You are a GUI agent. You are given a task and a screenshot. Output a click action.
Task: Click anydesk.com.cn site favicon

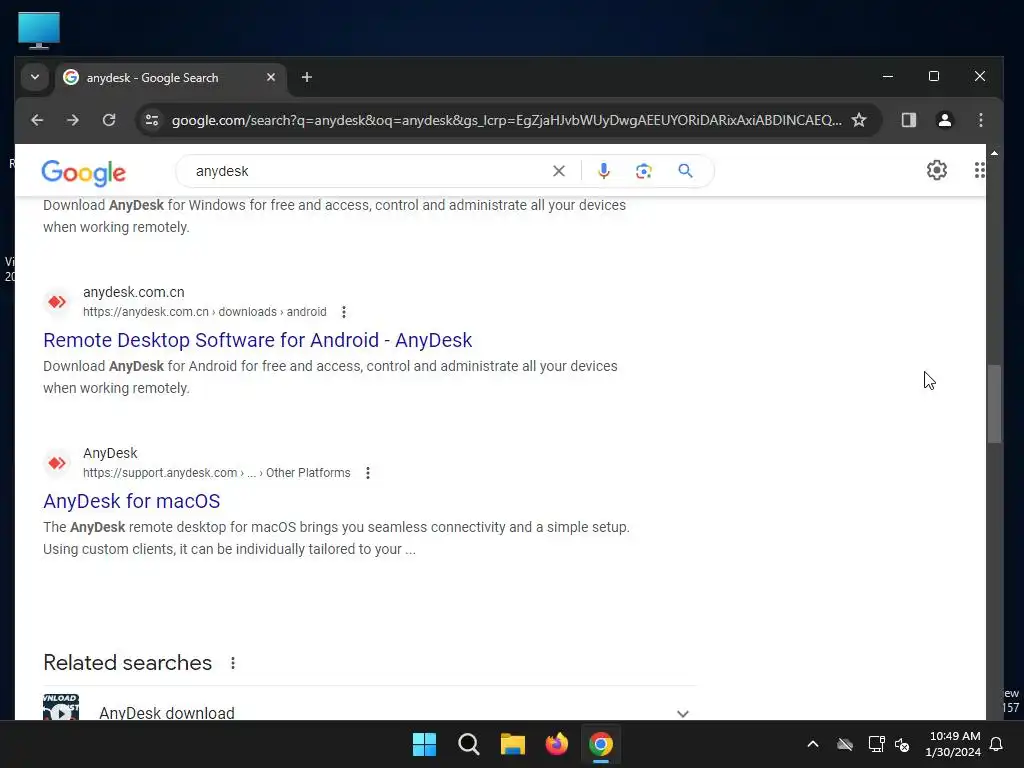pyautogui.click(x=57, y=302)
